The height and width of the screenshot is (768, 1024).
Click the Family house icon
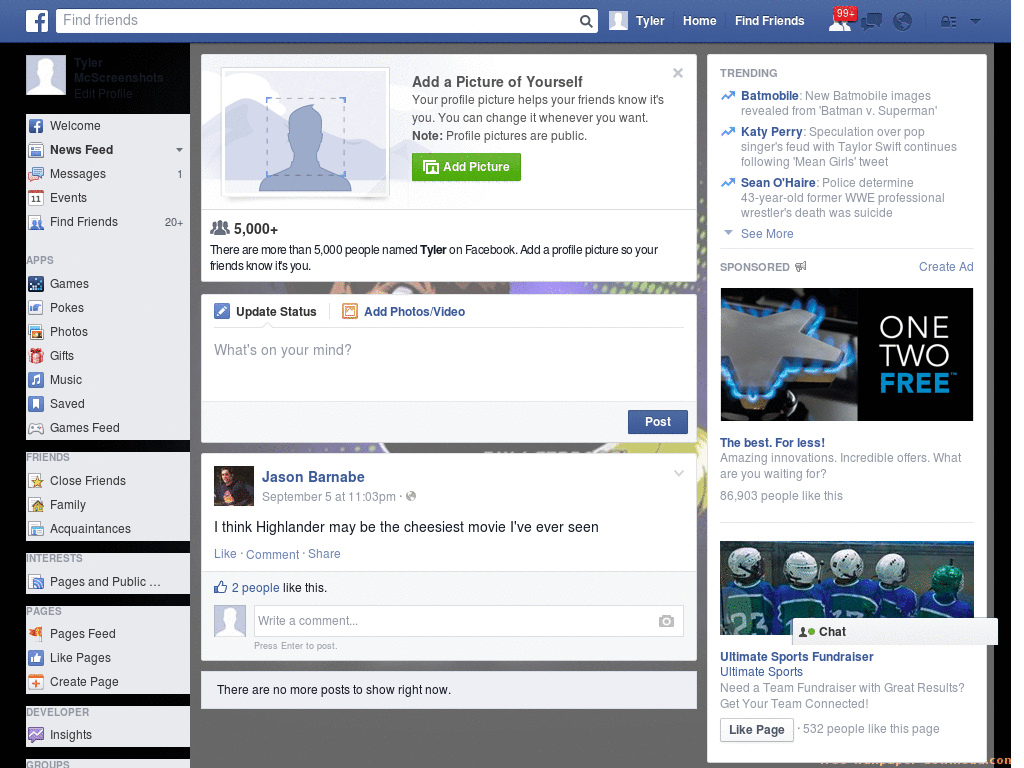point(36,505)
